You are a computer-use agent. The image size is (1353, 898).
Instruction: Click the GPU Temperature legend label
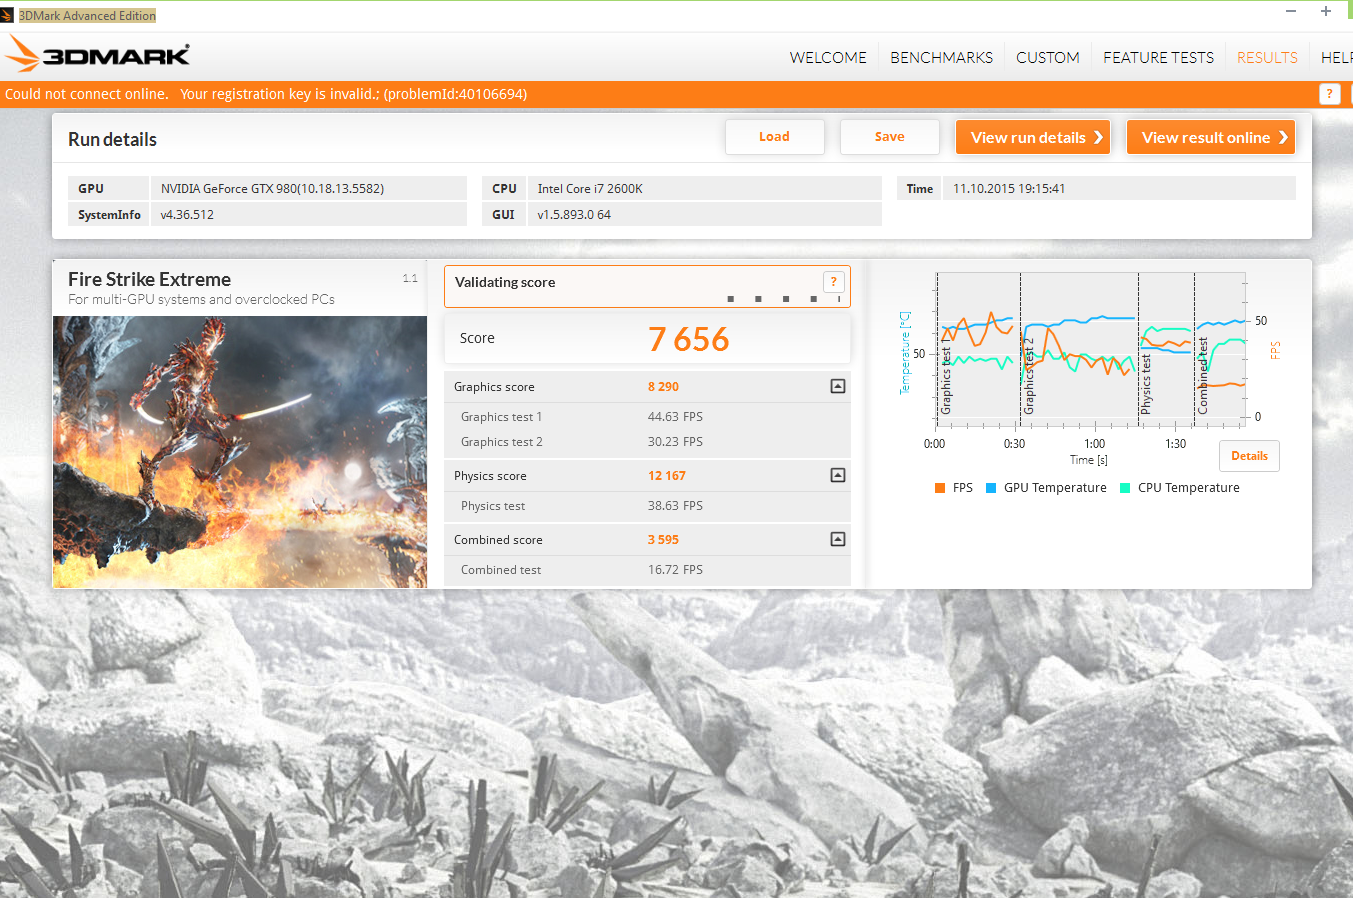coord(1055,488)
